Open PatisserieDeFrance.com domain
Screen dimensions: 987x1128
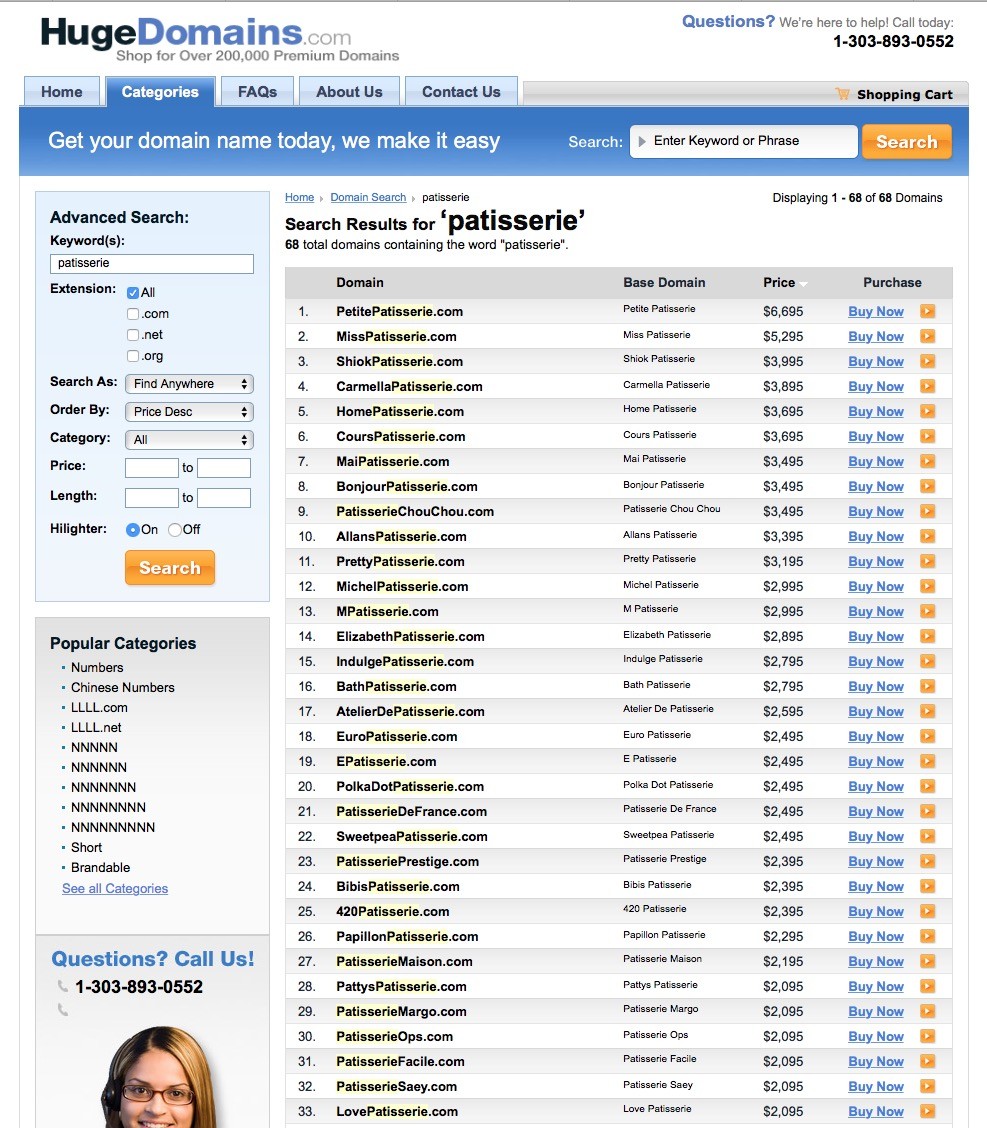[411, 811]
